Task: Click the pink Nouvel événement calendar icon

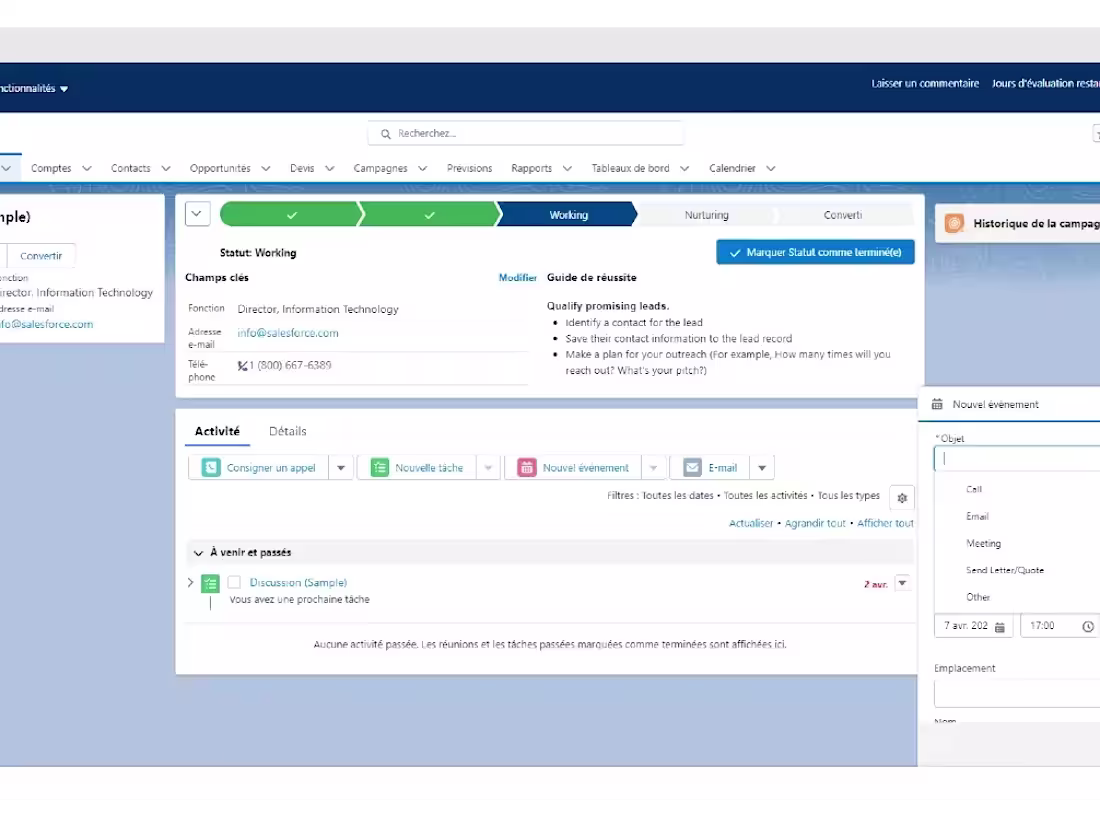Action: (x=527, y=467)
